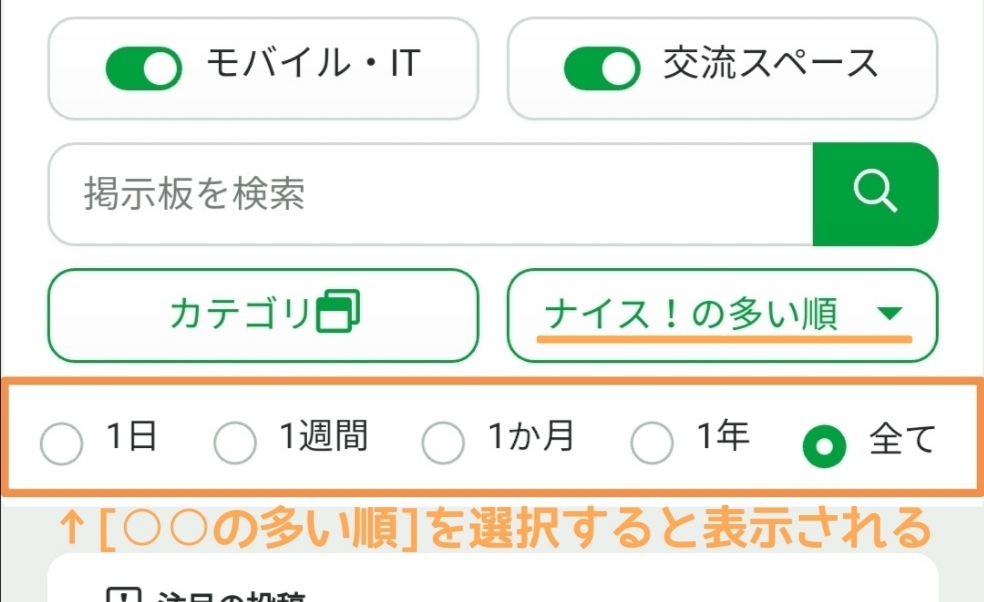
Task: Click the overlapping windows icon beside カテゴリ
Action: [337, 312]
